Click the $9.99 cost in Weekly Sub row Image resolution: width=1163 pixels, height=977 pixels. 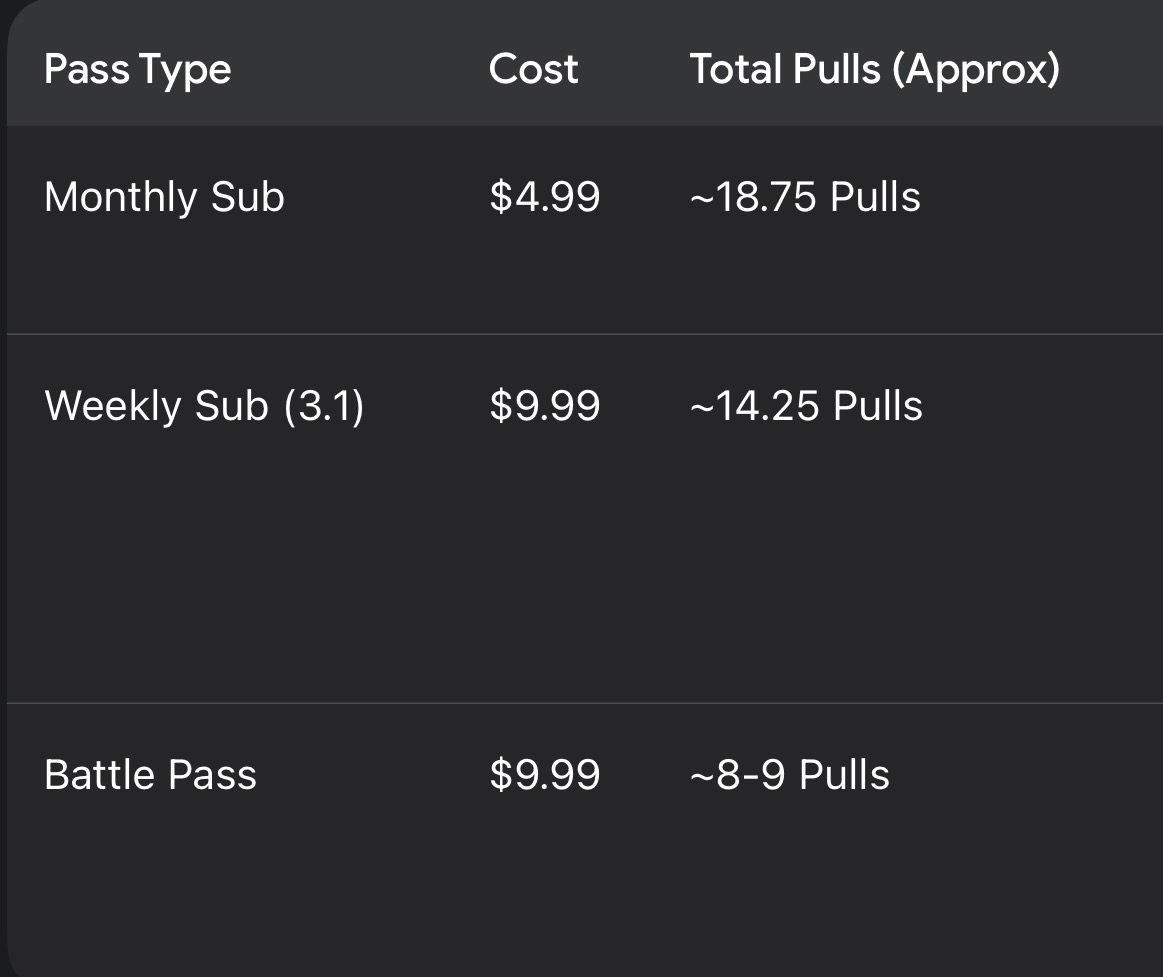coord(545,406)
